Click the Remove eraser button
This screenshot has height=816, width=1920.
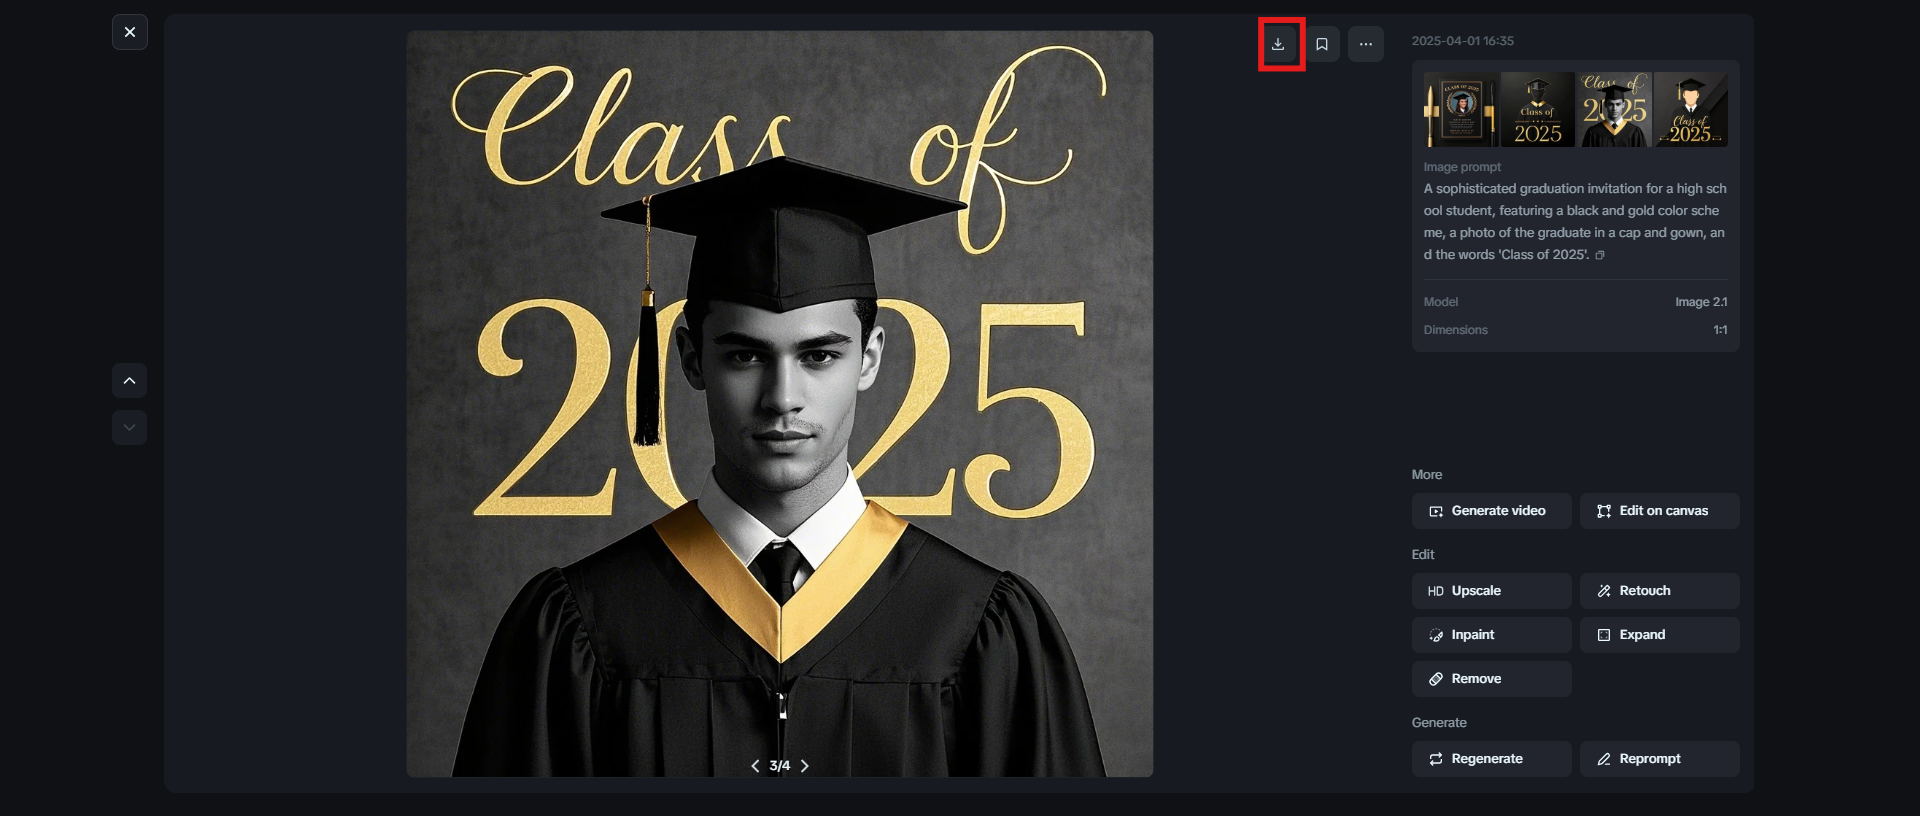point(1491,679)
